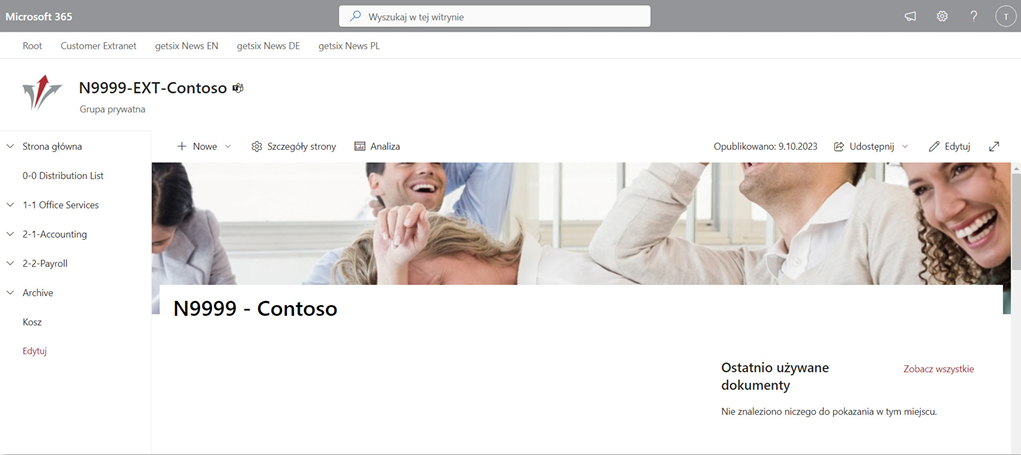Screen dimensions: 1021x455
Task: Open getsix News PL
Action: (x=349, y=46)
